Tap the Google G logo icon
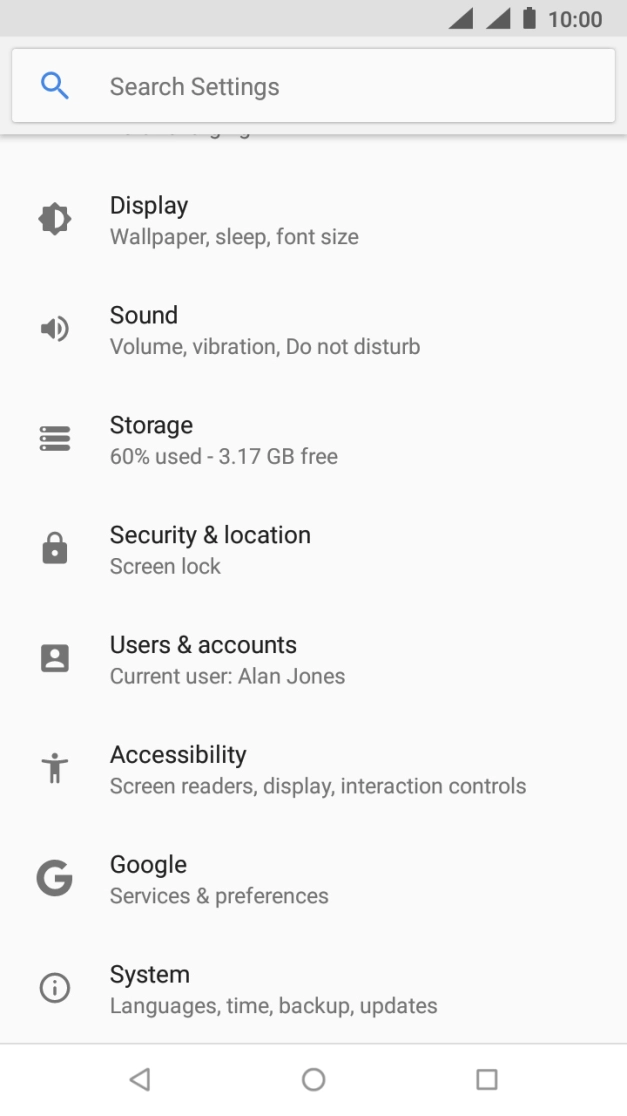The width and height of the screenshot is (627, 1116). click(x=54, y=879)
